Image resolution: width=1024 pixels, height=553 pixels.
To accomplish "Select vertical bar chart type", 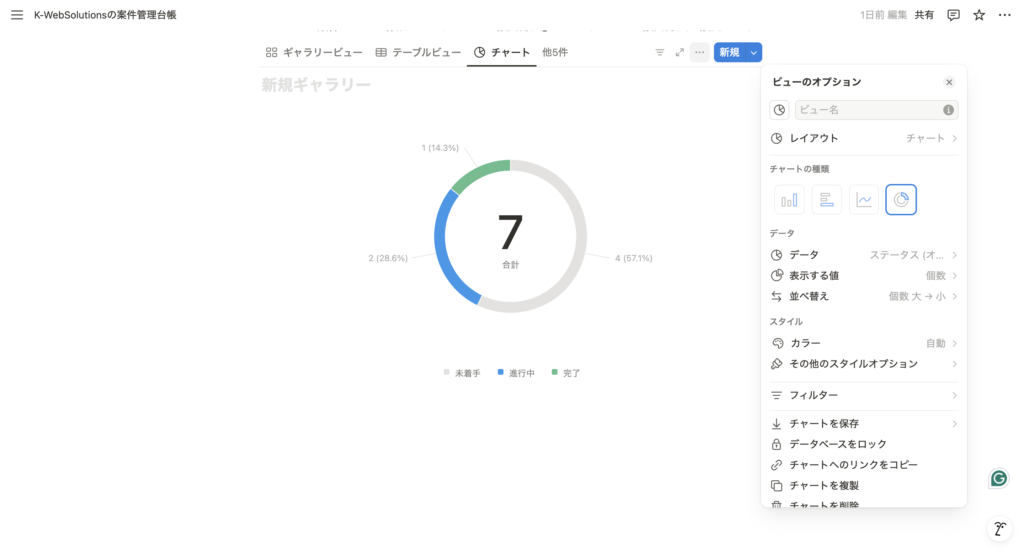I will click(x=789, y=200).
